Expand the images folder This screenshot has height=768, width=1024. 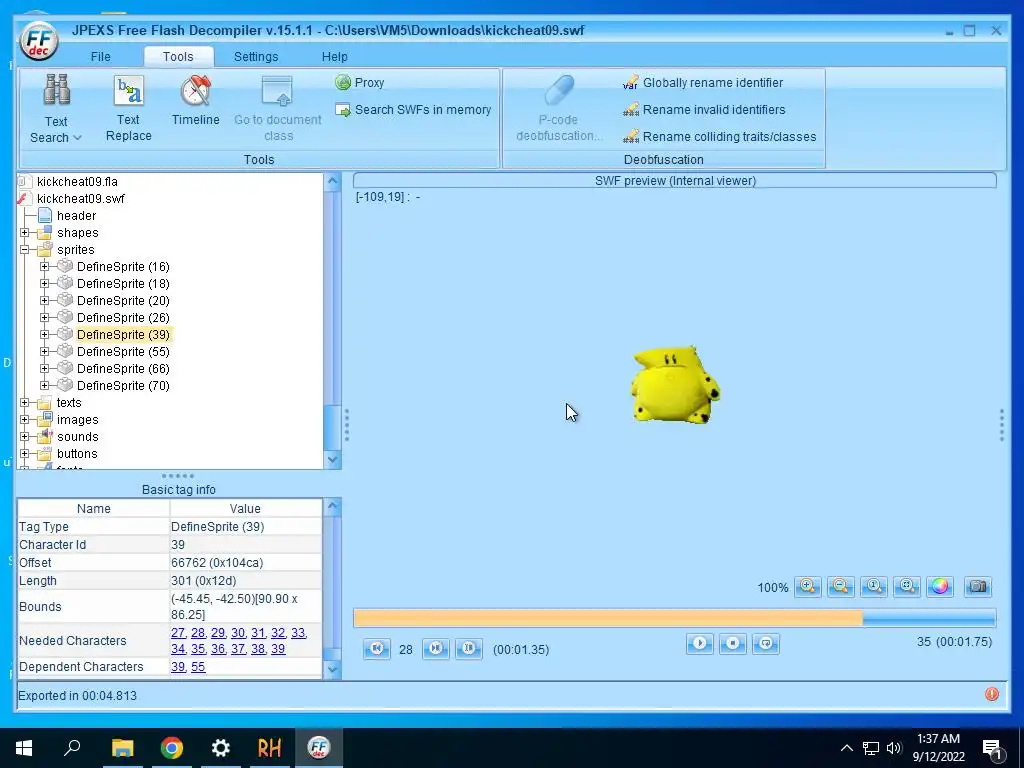pos(25,419)
